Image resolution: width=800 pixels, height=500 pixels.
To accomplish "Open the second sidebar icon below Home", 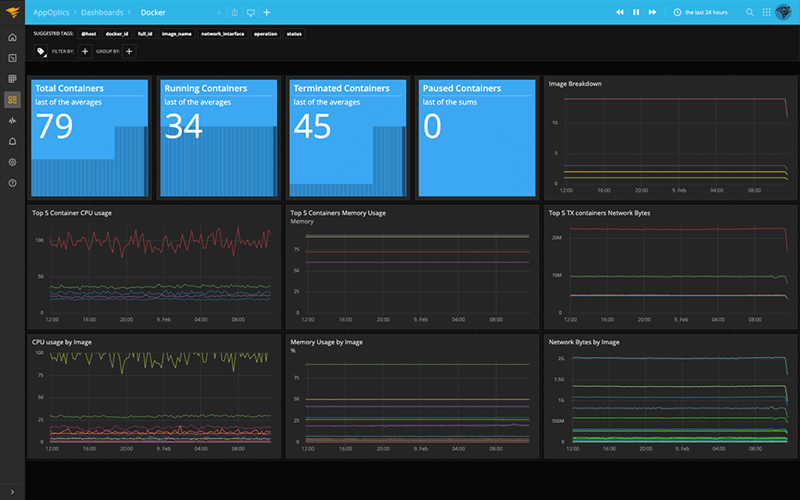I will 12,58.
